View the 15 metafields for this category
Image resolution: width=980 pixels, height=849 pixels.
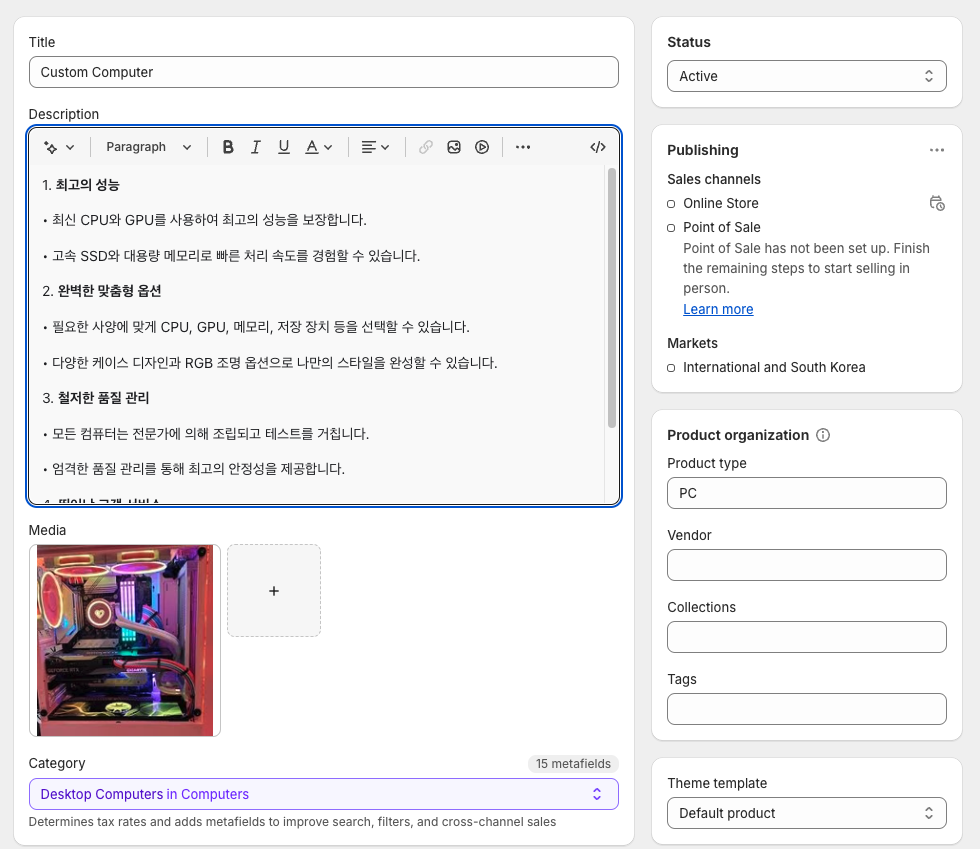point(573,763)
